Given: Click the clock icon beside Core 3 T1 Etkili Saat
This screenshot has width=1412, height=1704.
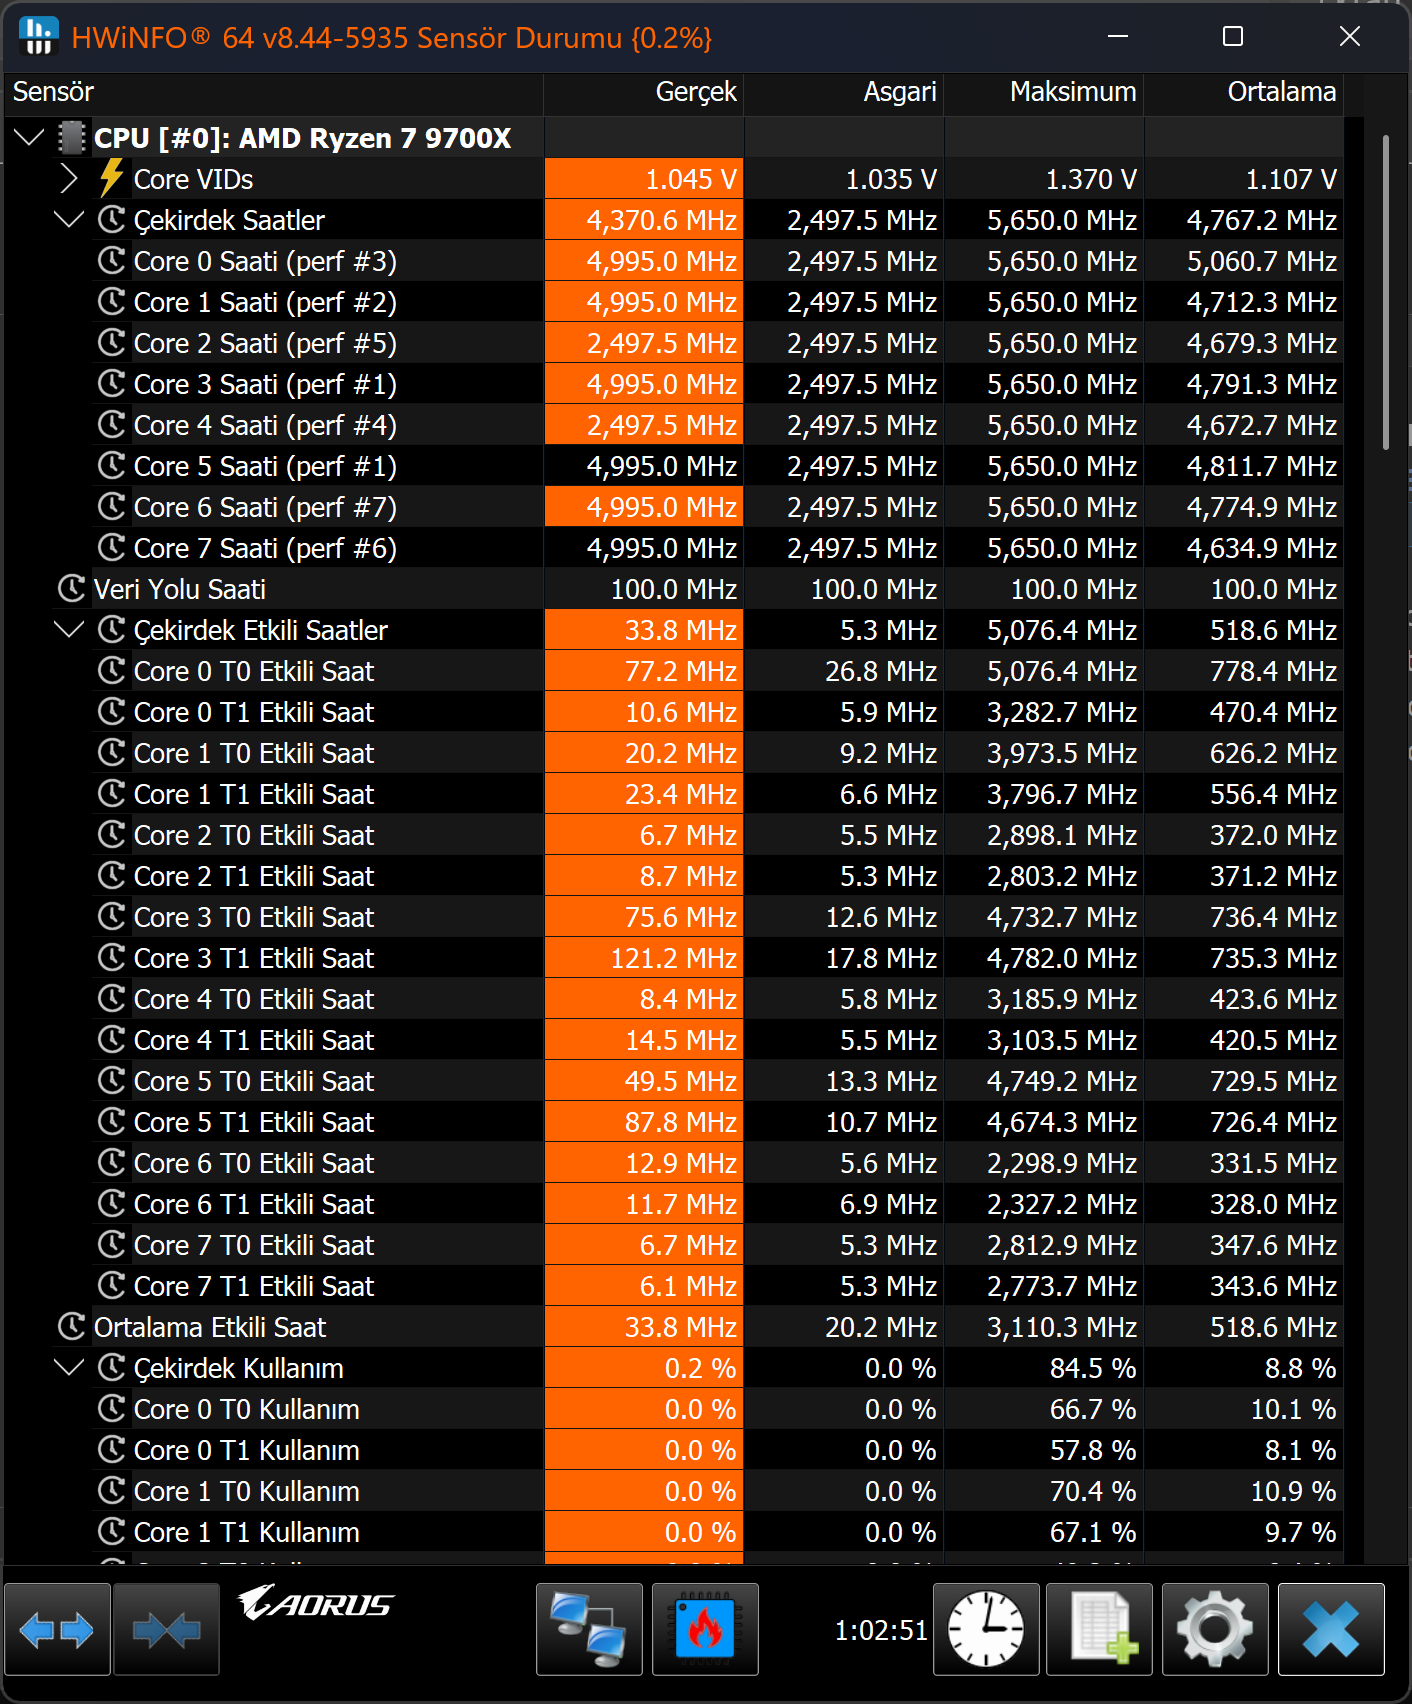Looking at the screenshot, I should click(x=111, y=958).
